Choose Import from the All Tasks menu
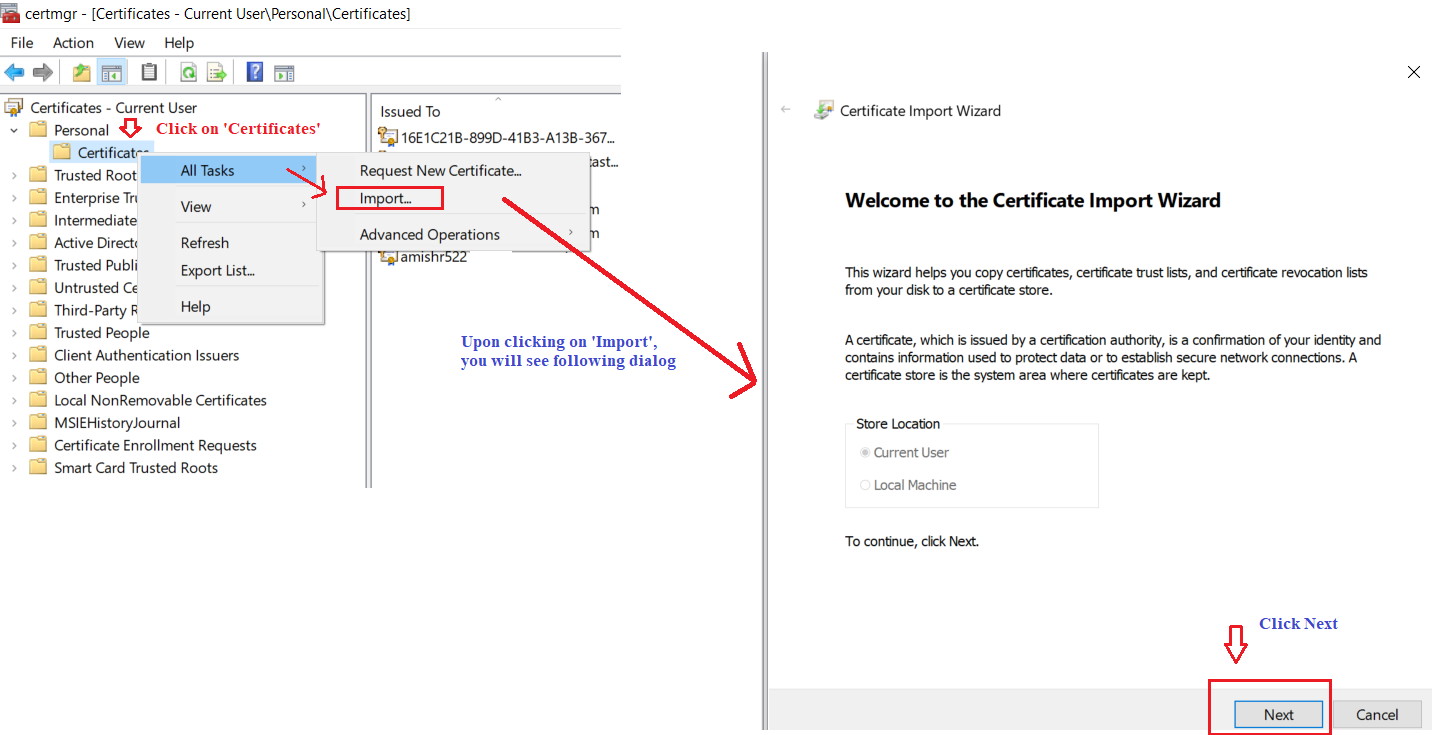 389,197
